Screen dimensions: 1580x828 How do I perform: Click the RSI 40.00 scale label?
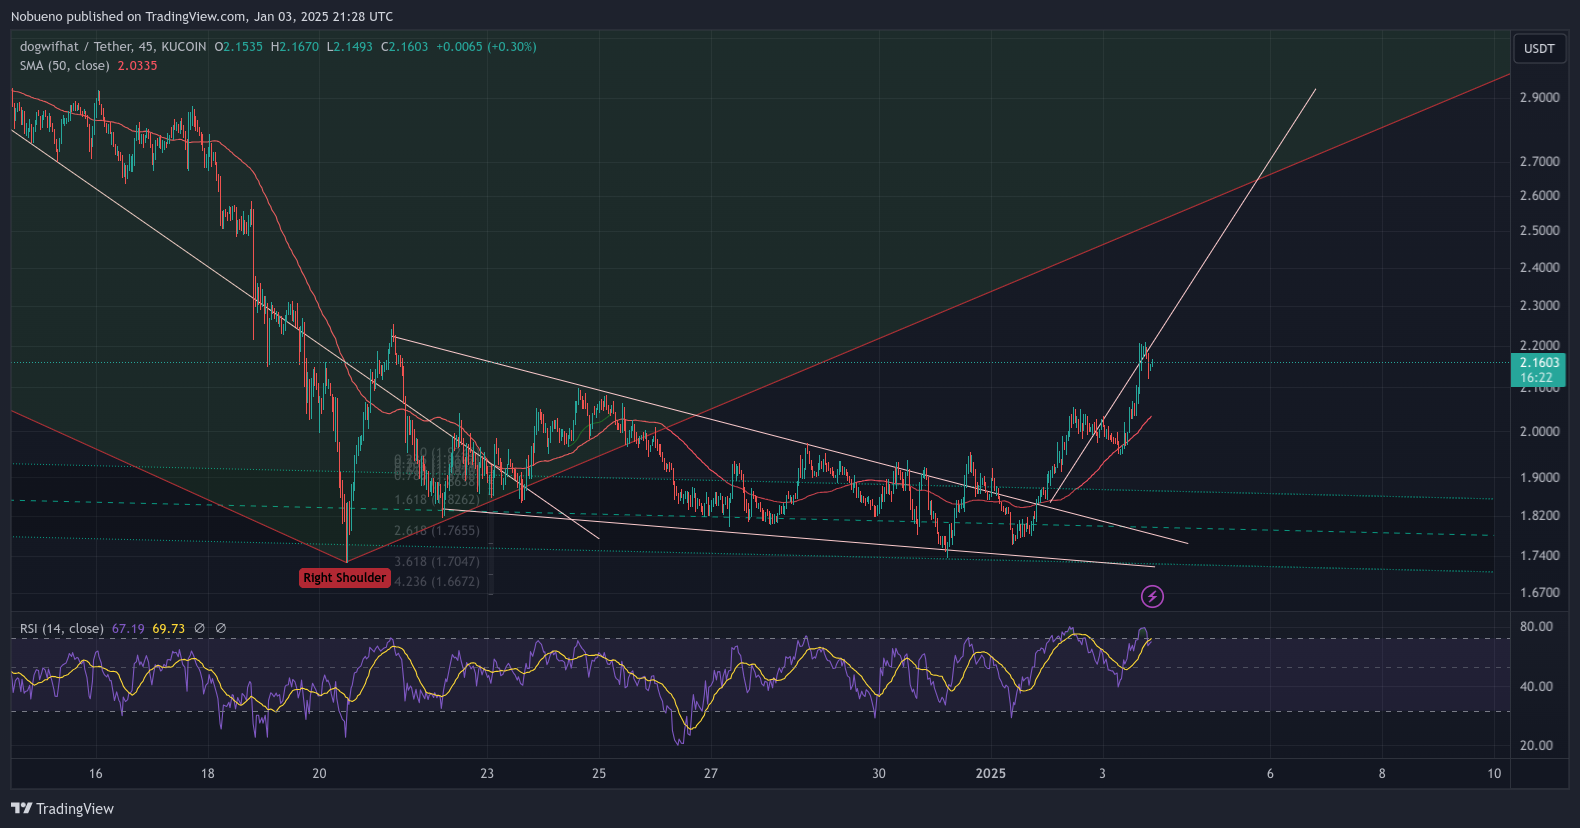pyautogui.click(x=1536, y=686)
